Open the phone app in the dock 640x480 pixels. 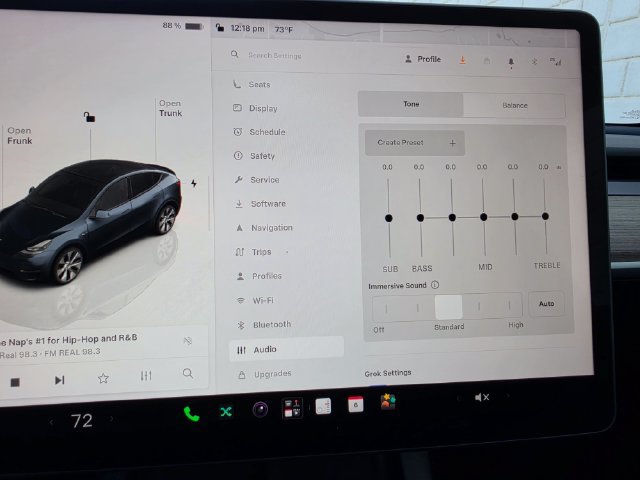pos(191,414)
